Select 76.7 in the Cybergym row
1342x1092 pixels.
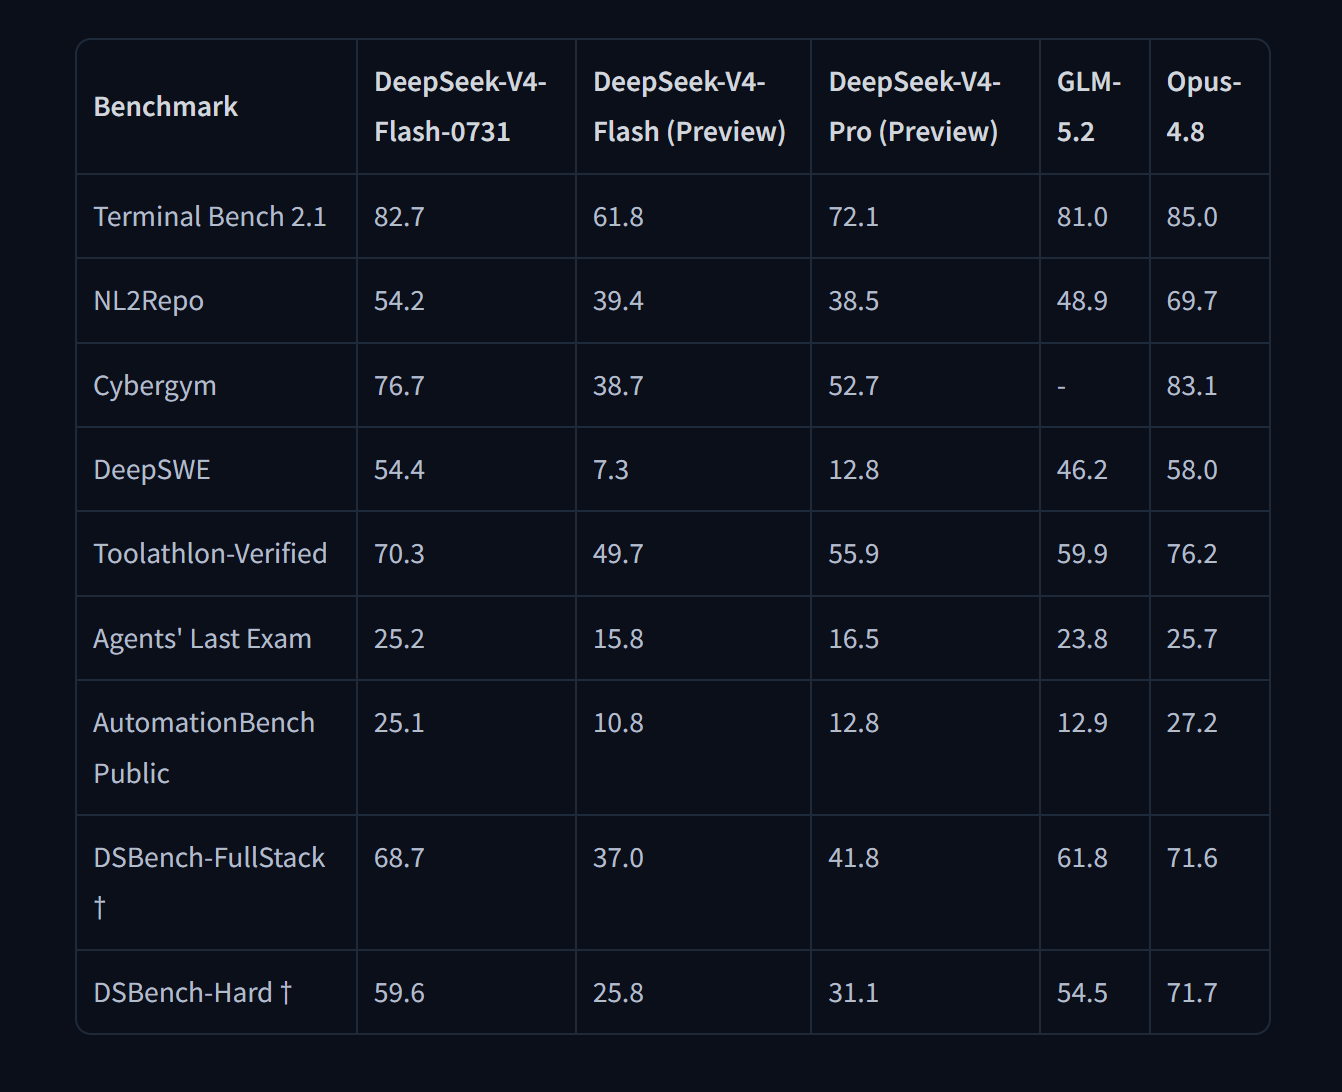tap(399, 386)
